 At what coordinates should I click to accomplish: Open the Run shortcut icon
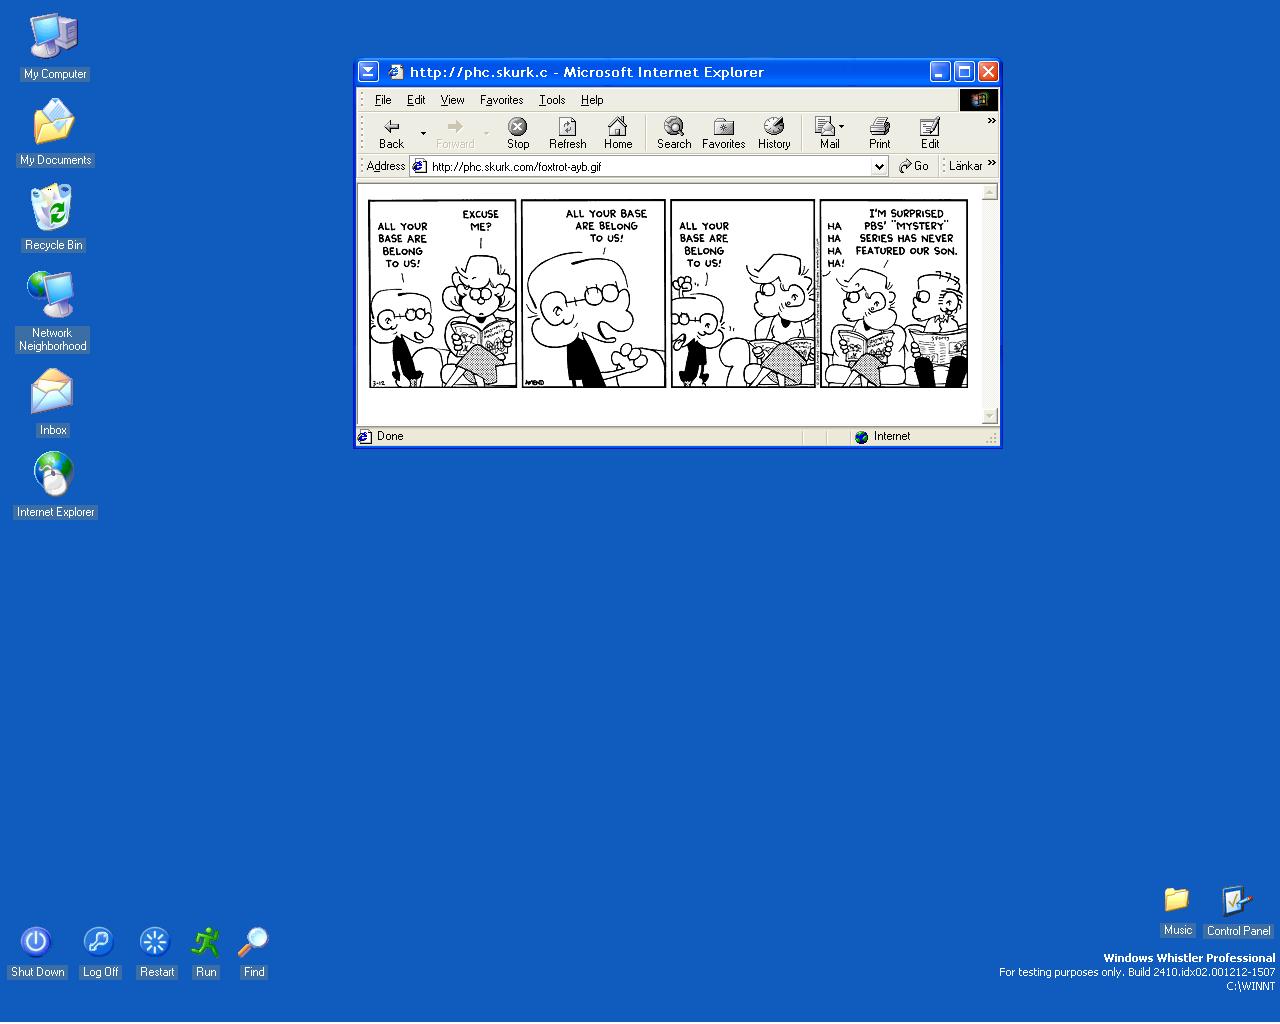[x=206, y=952]
